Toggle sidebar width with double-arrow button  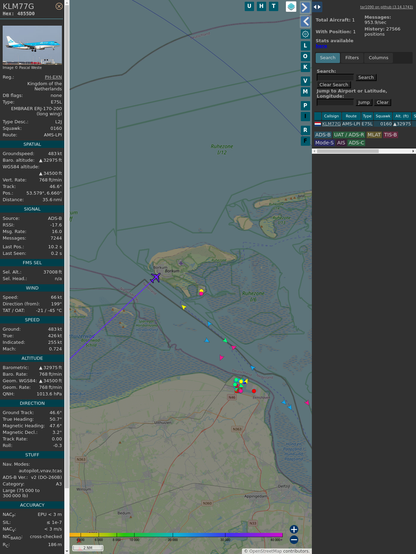tap(317, 7)
